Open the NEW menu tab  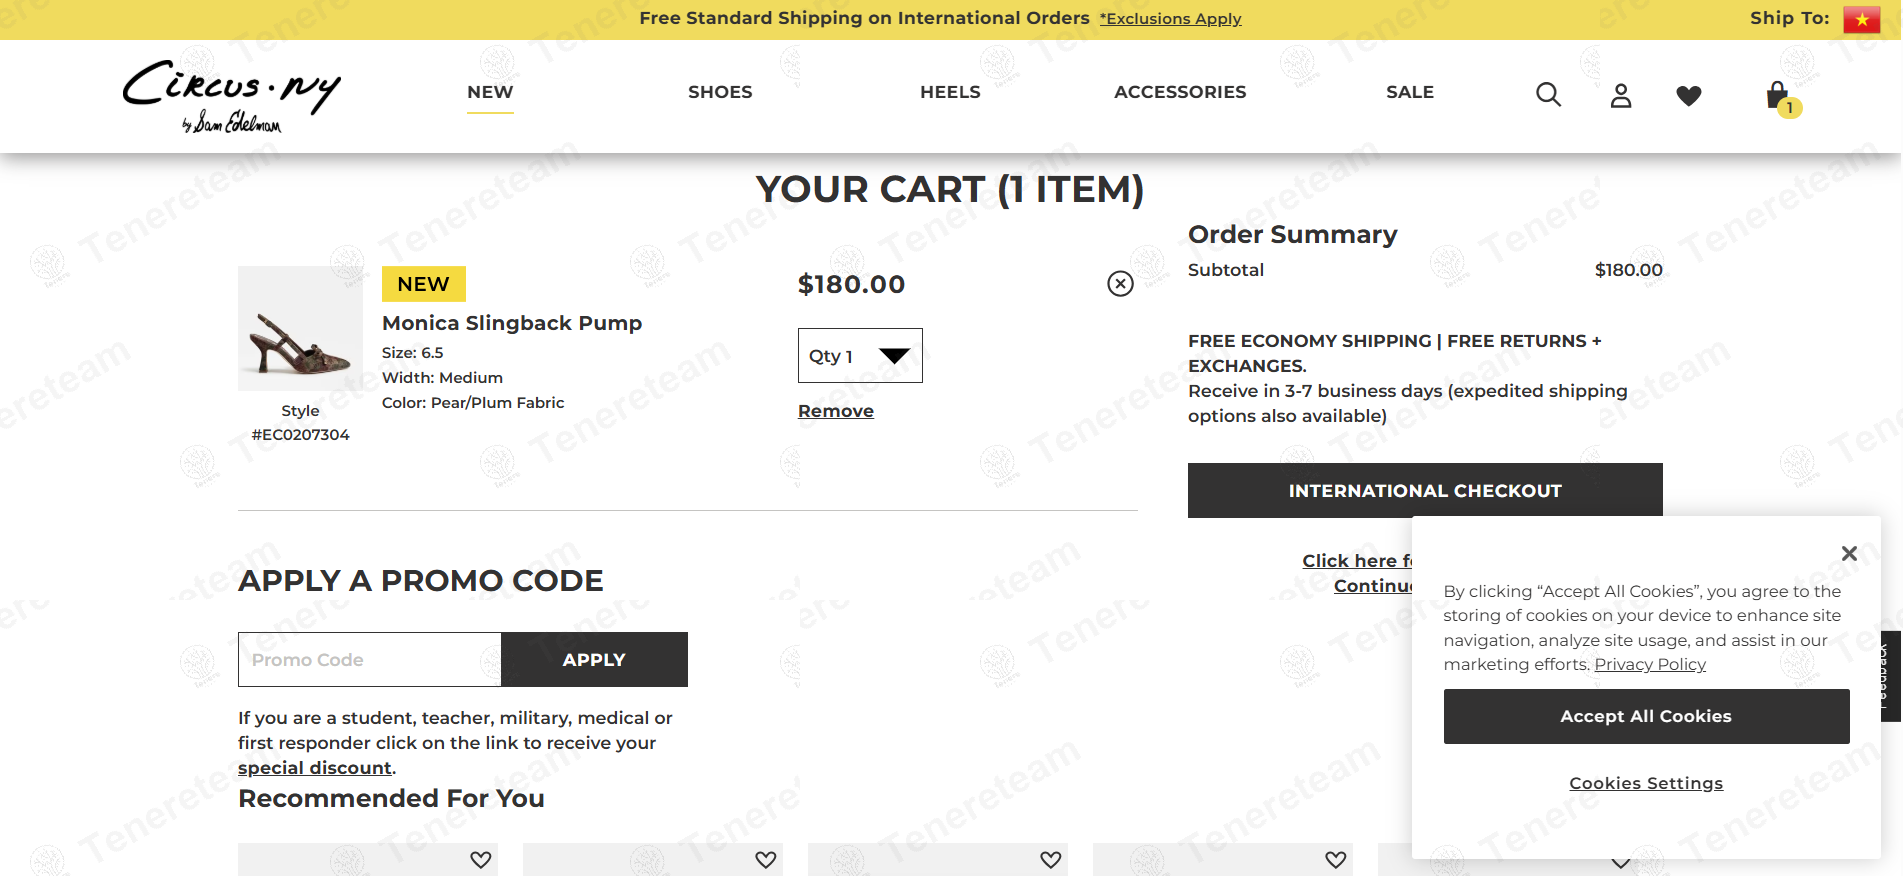[490, 92]
